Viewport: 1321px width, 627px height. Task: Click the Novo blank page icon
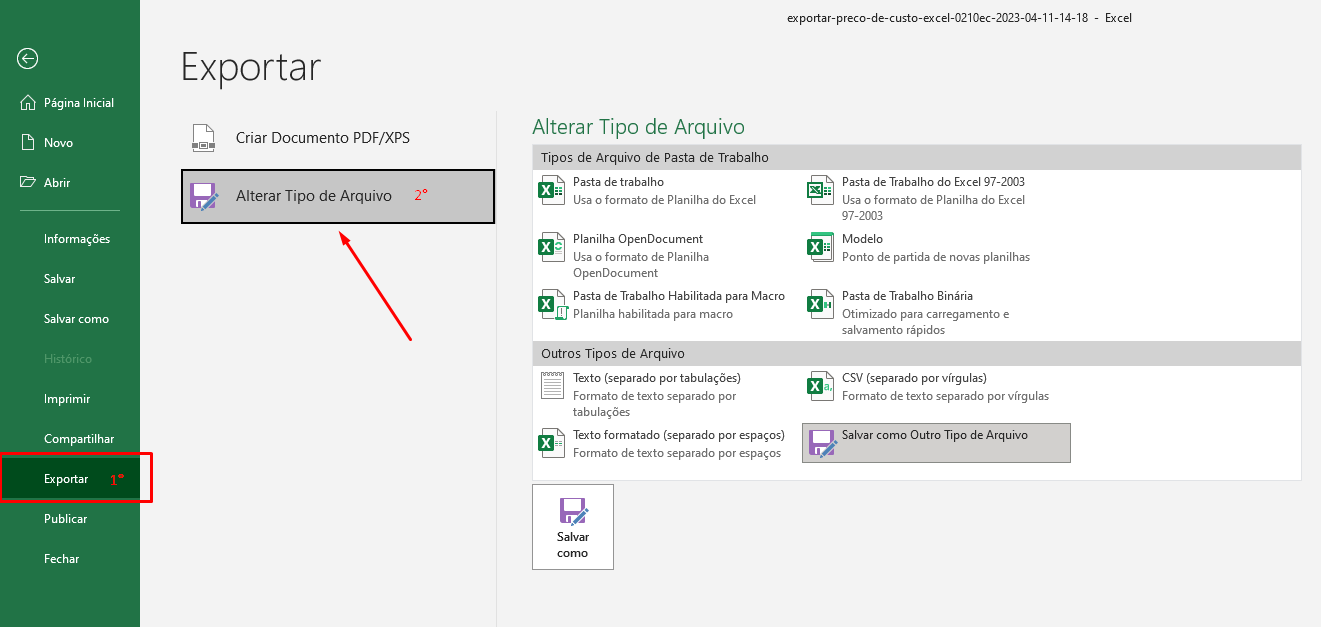(28, 143)
